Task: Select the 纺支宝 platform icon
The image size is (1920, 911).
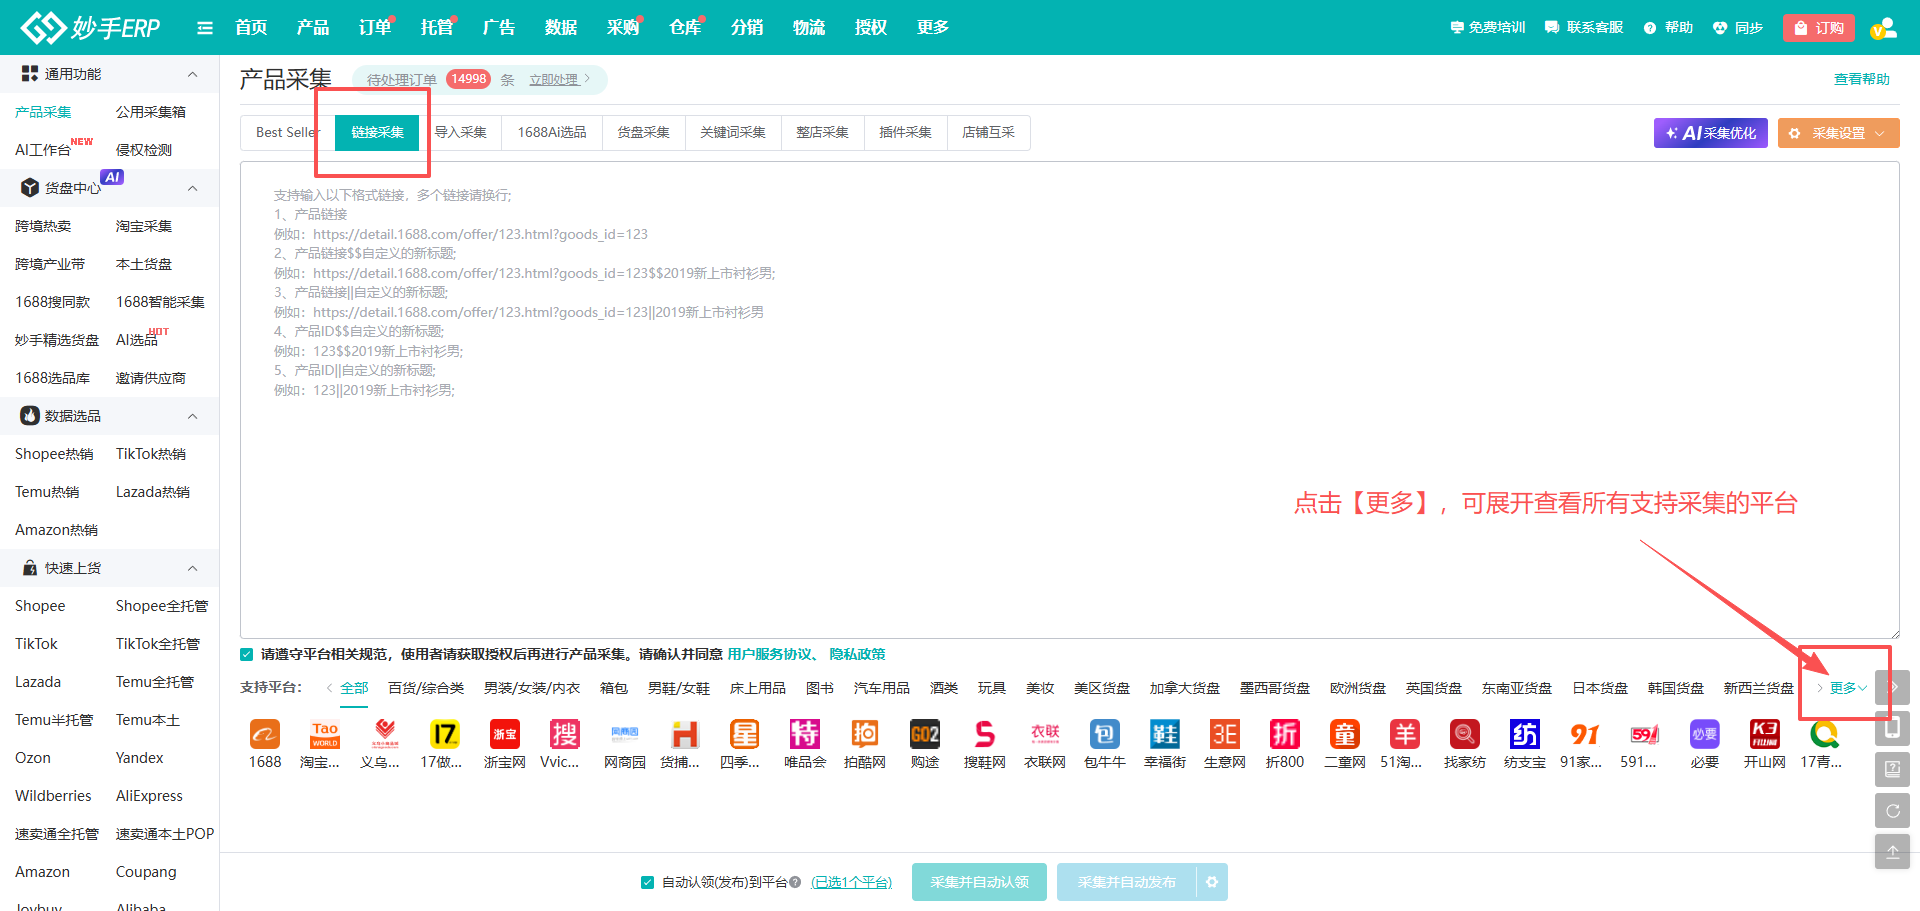Action: tap(1524, 735)
